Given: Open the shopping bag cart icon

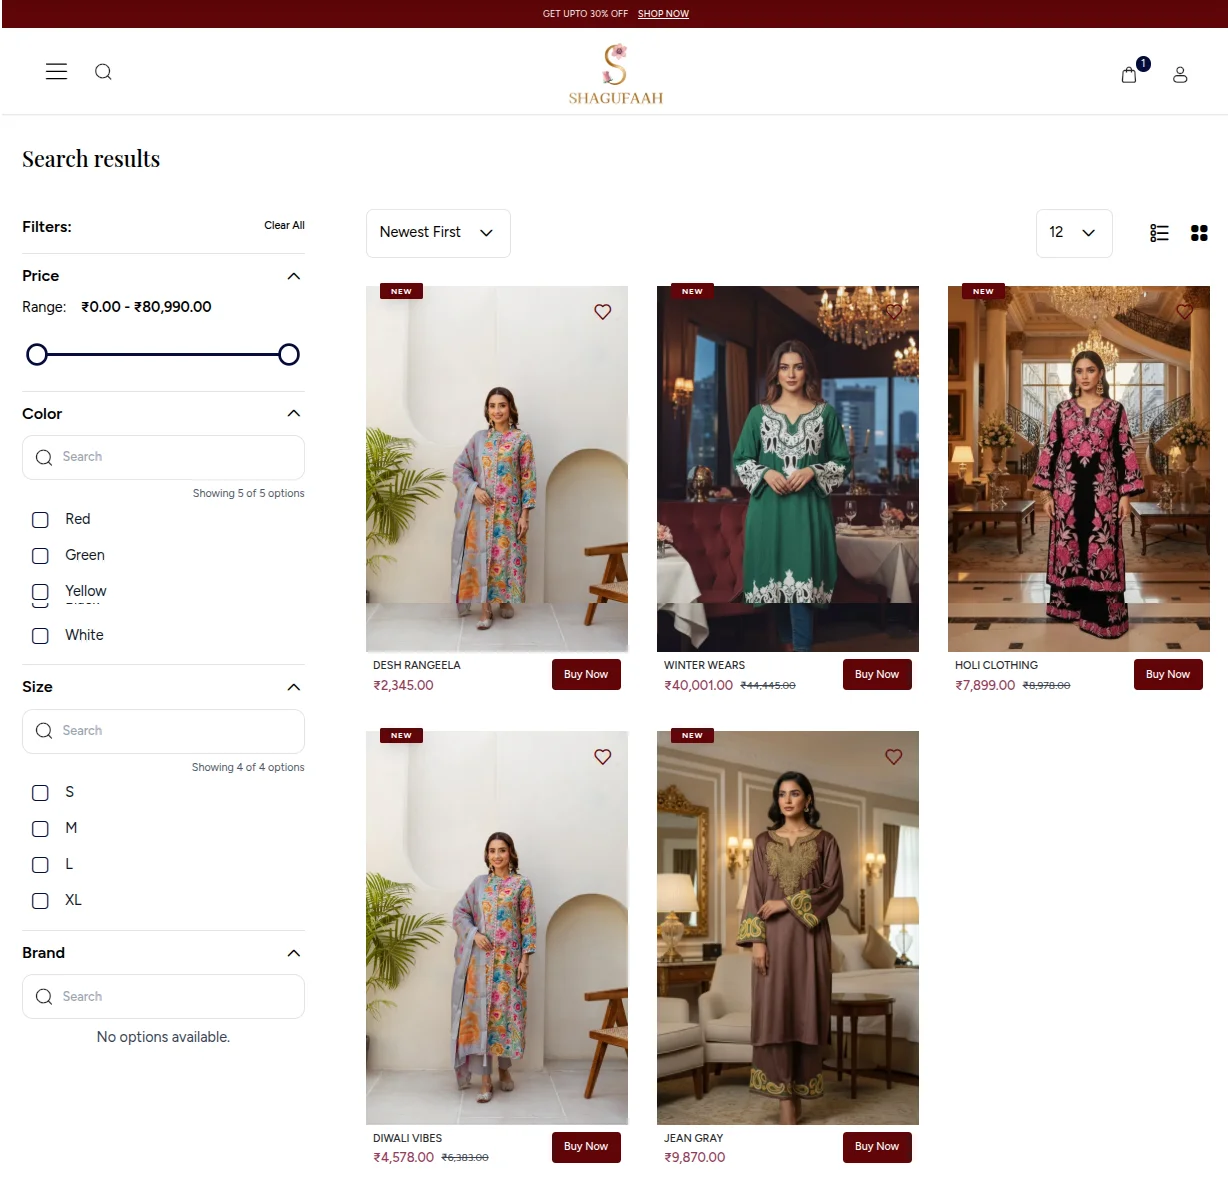Looking at the screenshot, I should pos(1129,75).
